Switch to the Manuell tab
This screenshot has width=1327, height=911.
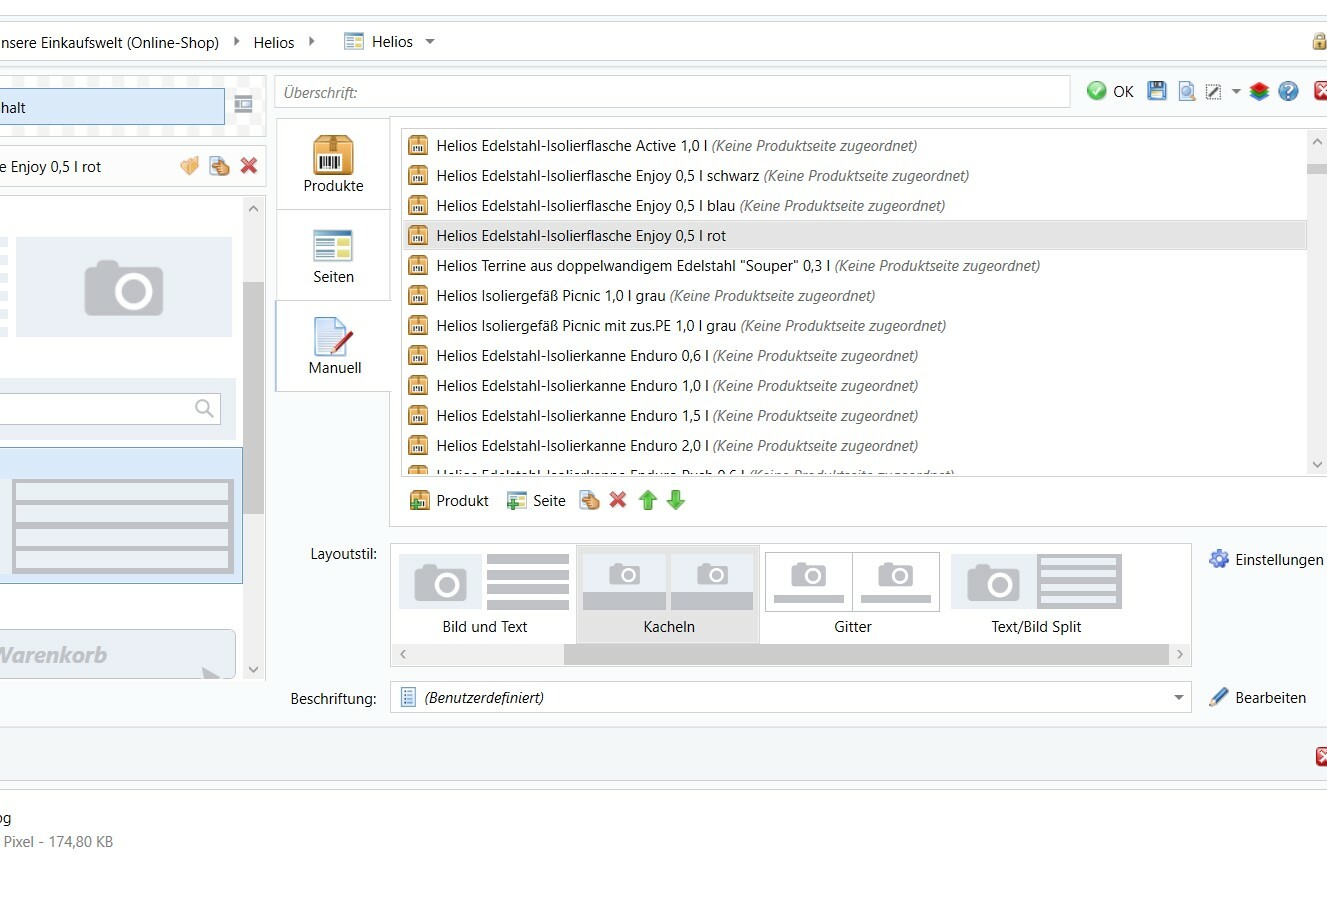pyautogui.click(x=333, y=346)
